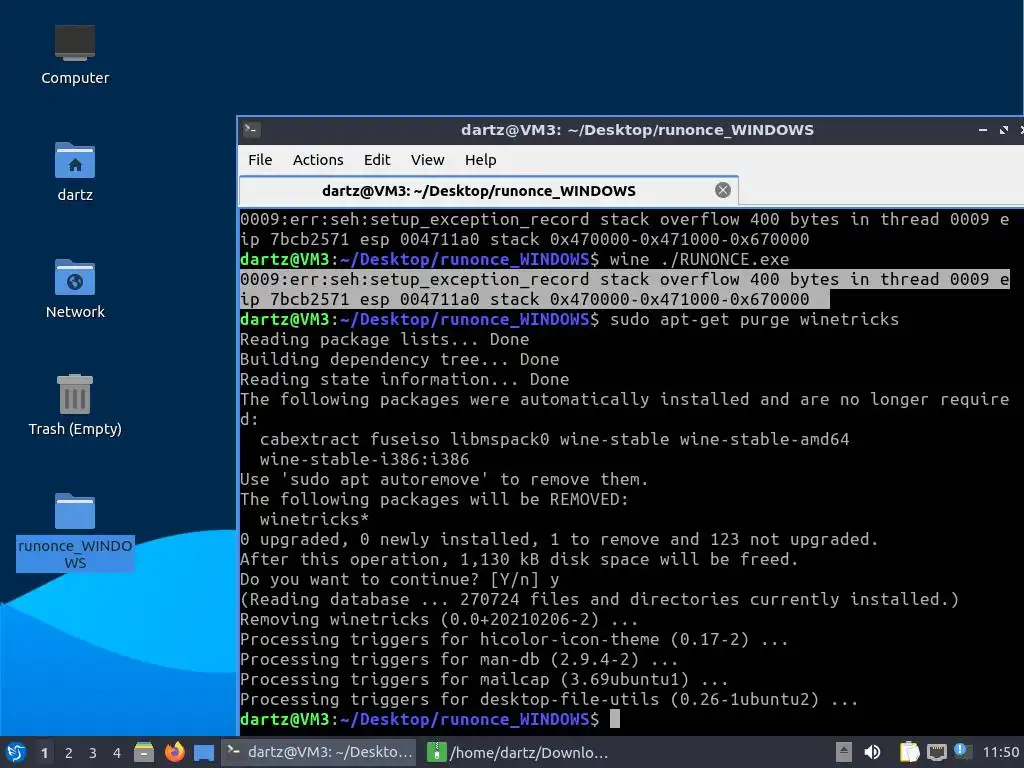Click 'Reading package lists... Done' line
The width and height of the screenshot is (1024, 768).
click(x=385, y=340)
